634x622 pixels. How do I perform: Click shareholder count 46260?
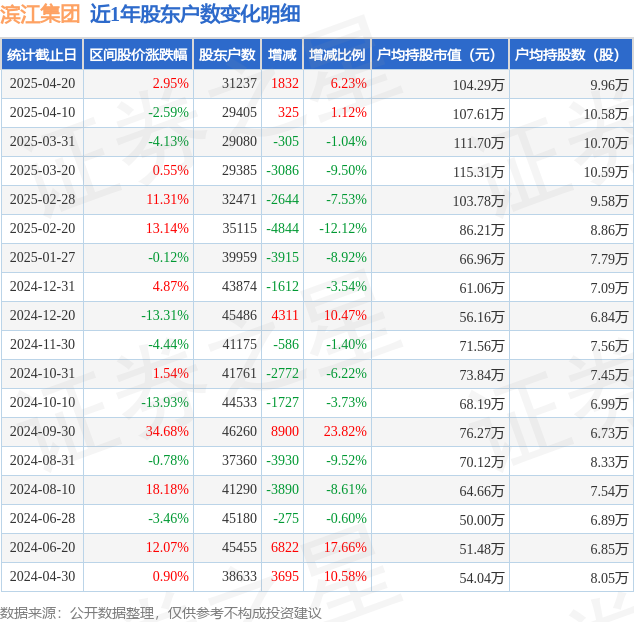click(x=239, y=432)
